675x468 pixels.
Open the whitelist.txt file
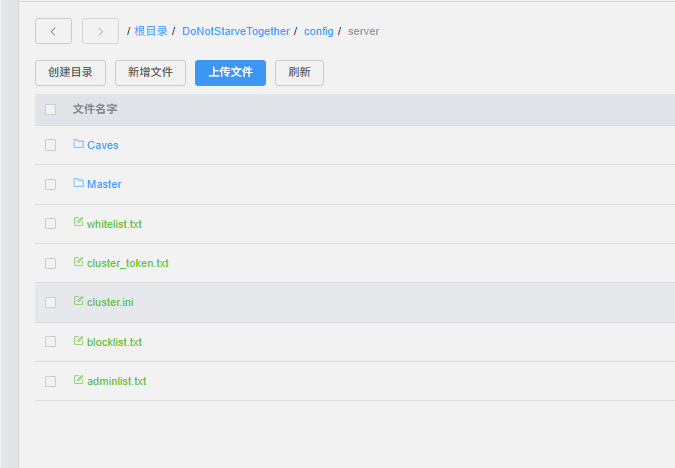[x=114, y=224]
